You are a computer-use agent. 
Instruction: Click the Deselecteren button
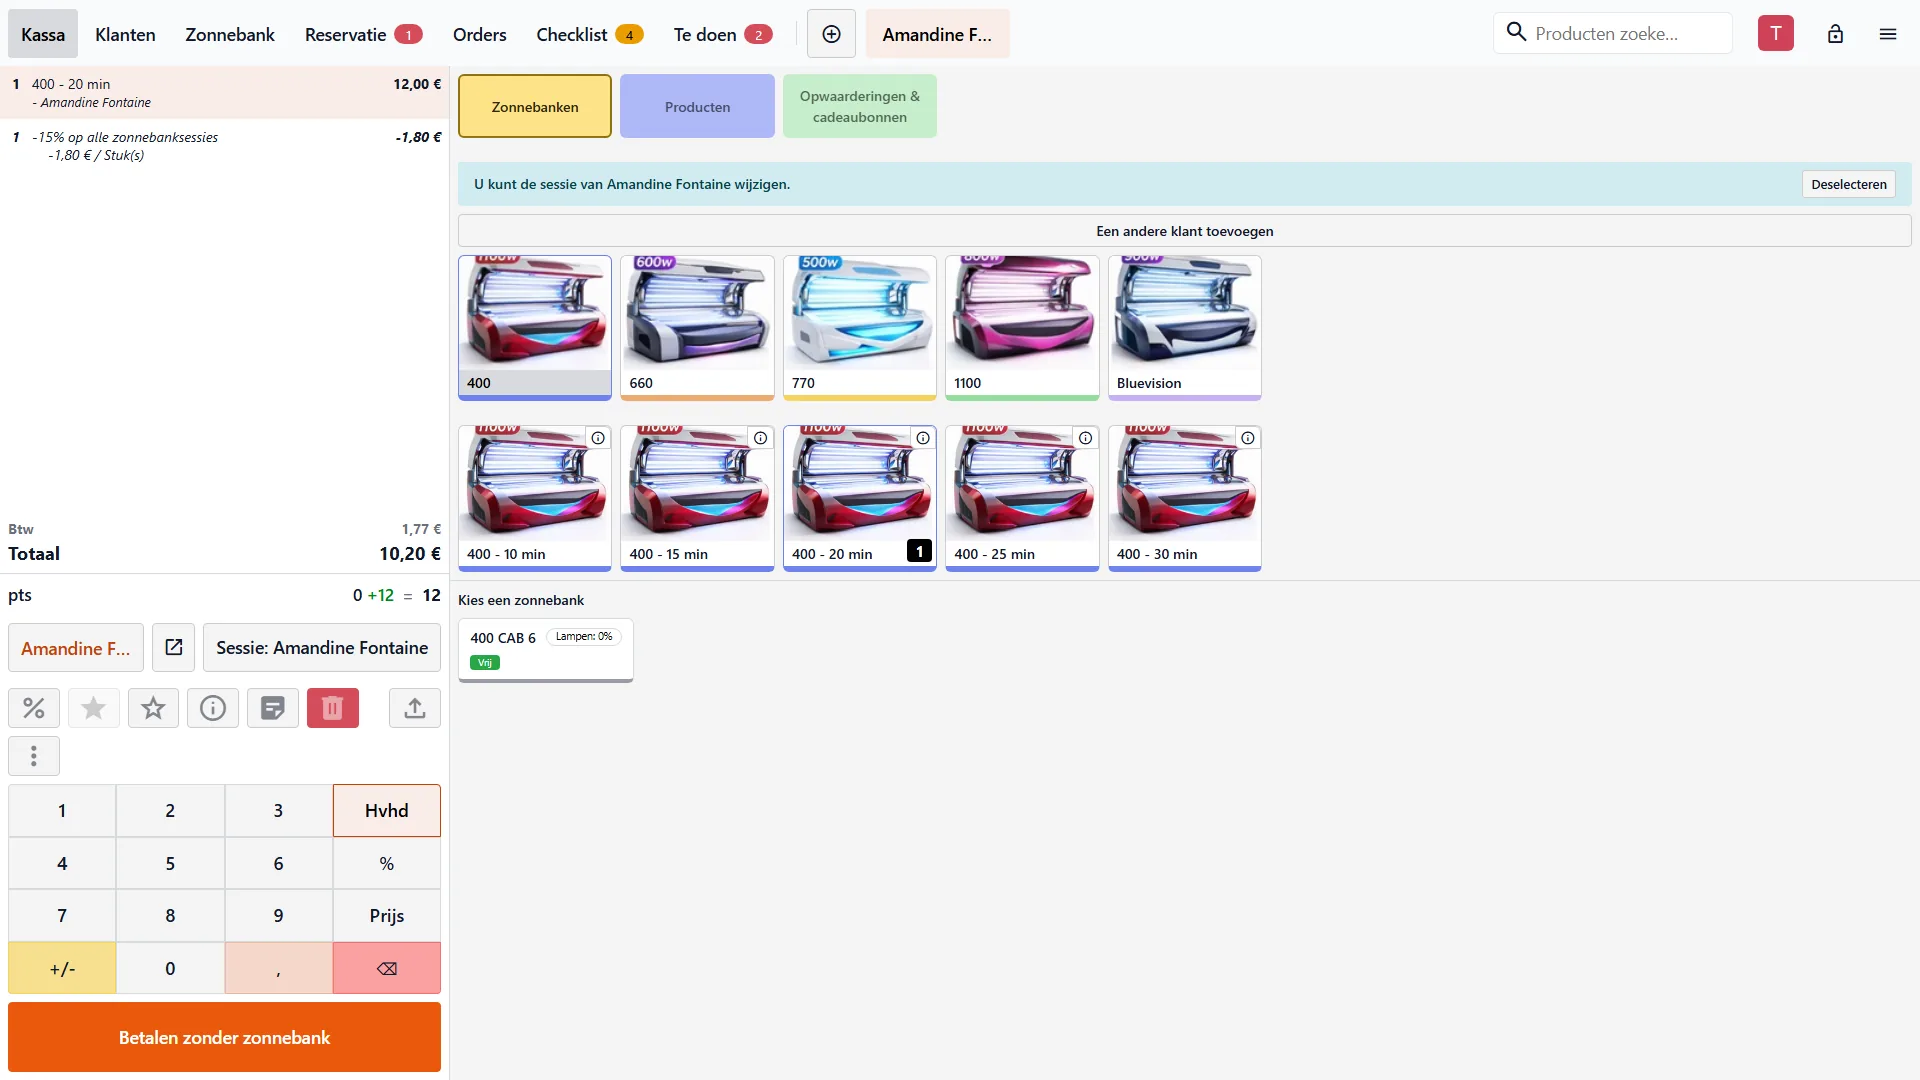[1849, 184]
